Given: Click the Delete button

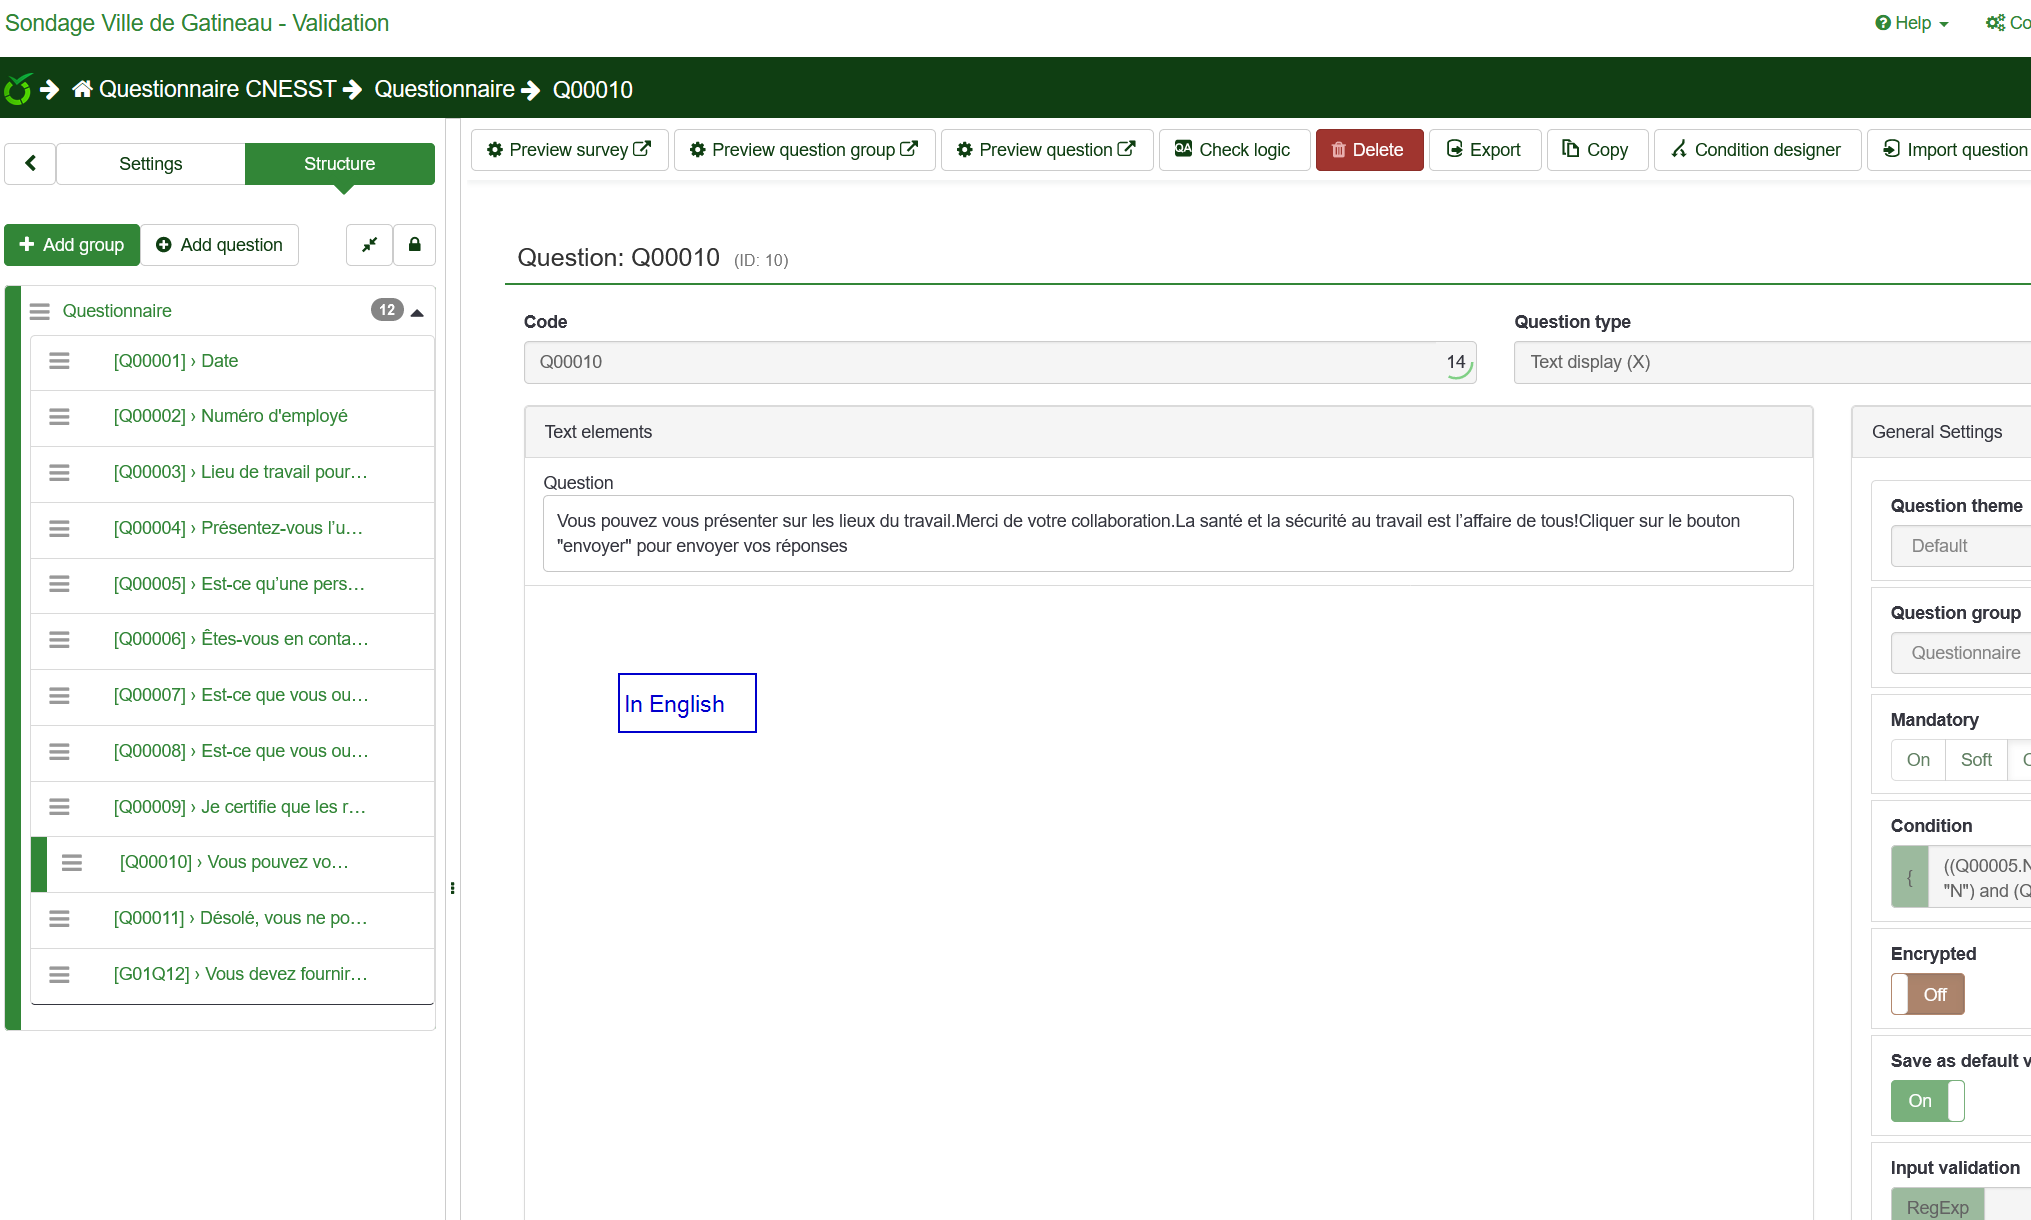Looking at the screenshot, I should [x=1368, y=150].
